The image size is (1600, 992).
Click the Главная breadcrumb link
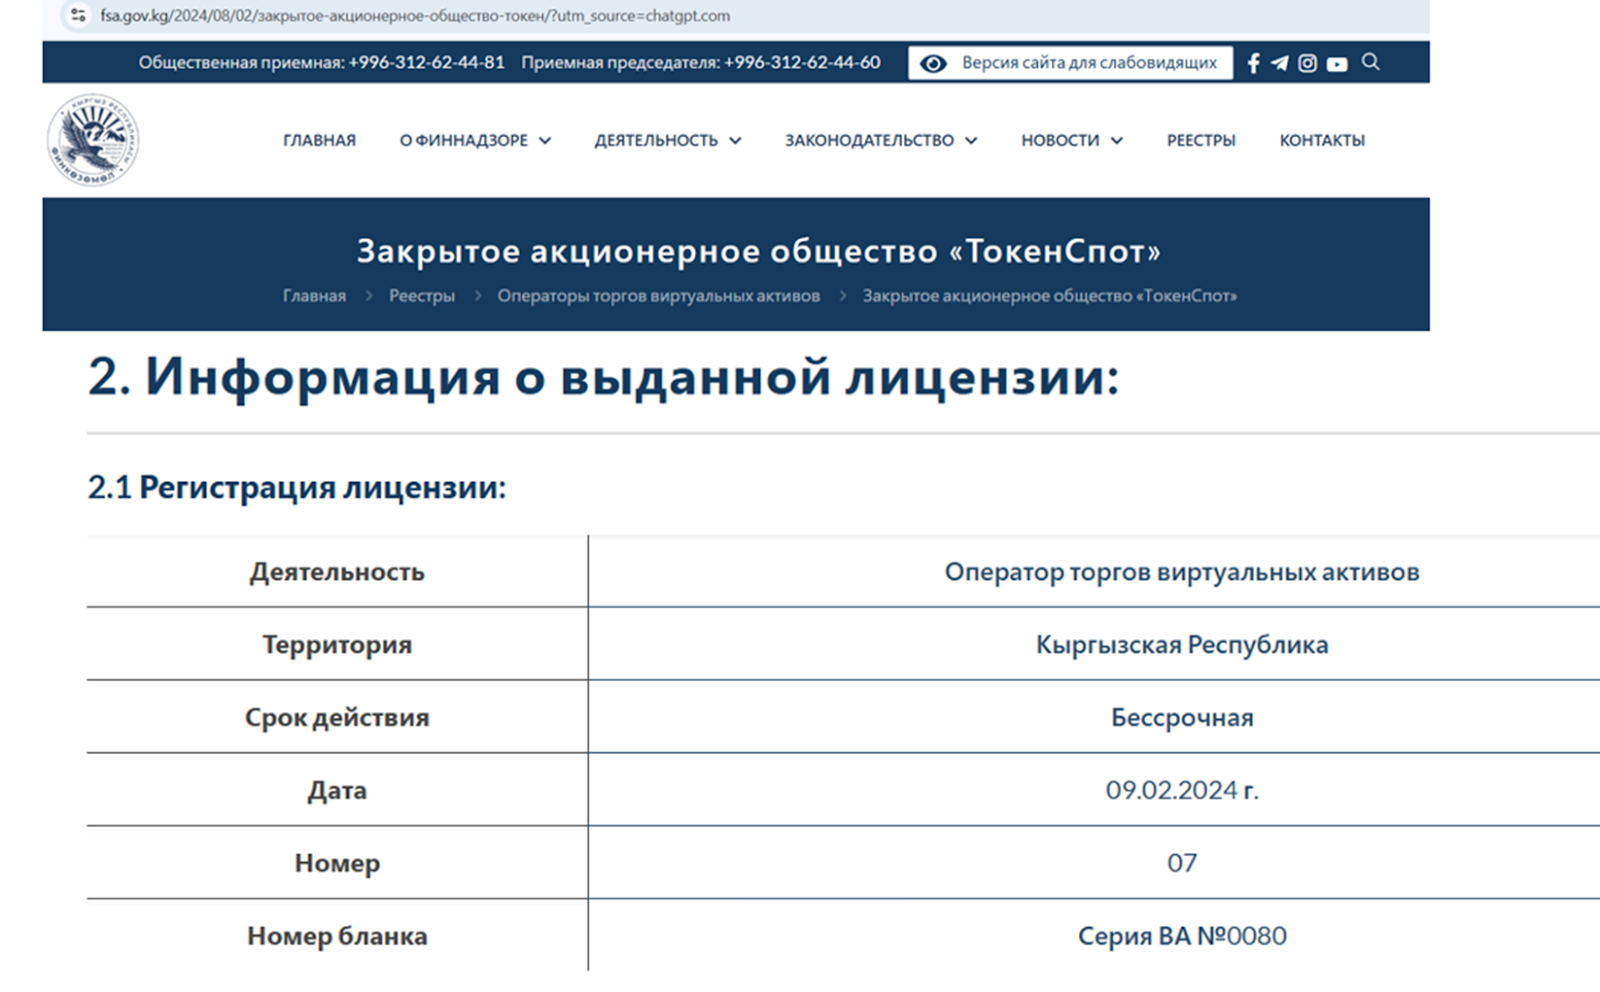pyautogui.click(x=314, y=296)
